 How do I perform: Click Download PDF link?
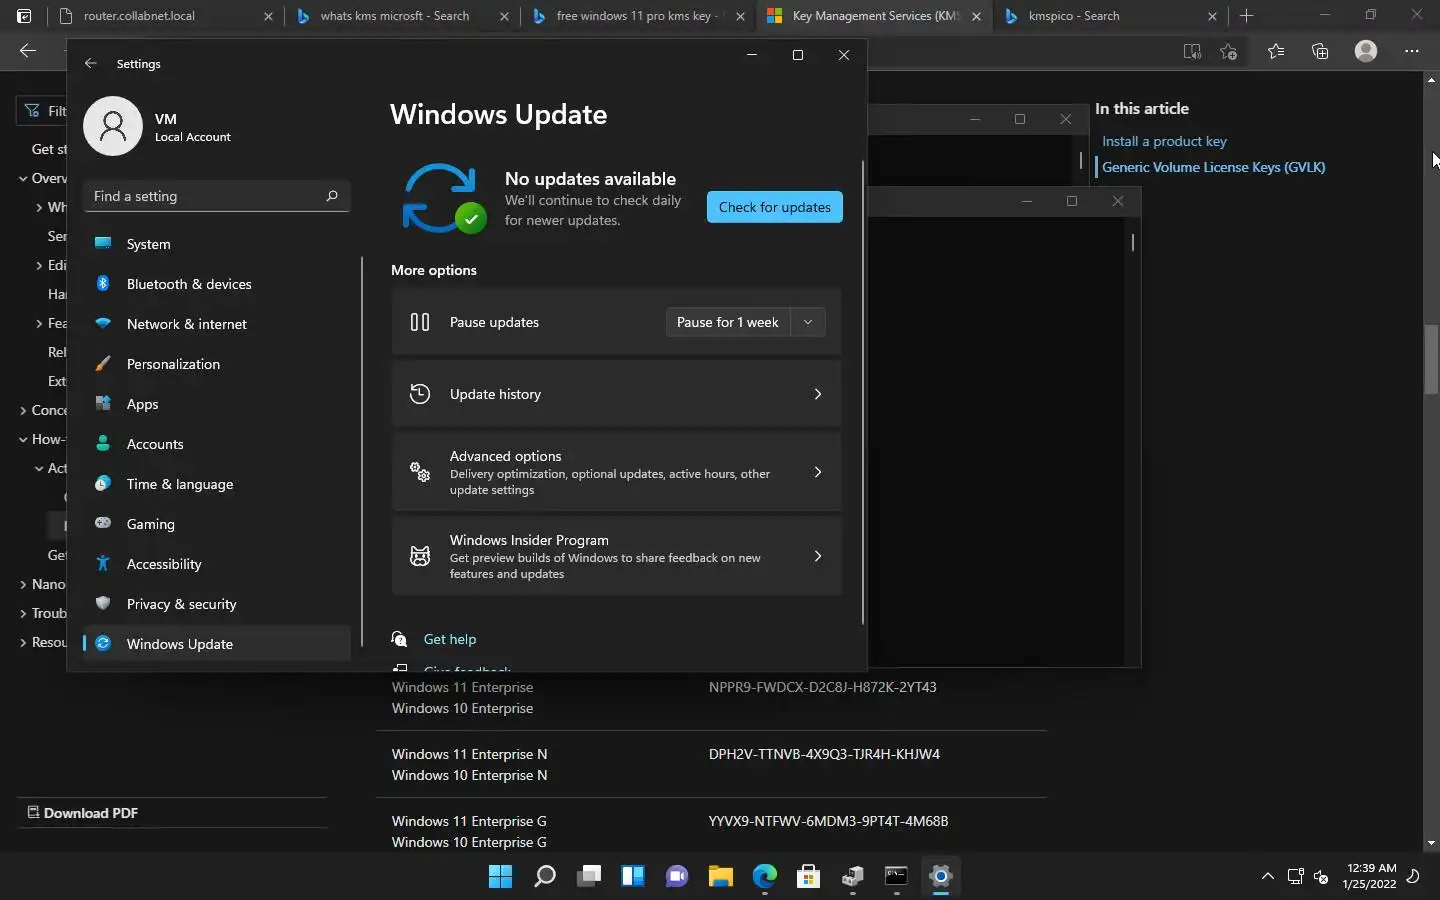point(82,813)
